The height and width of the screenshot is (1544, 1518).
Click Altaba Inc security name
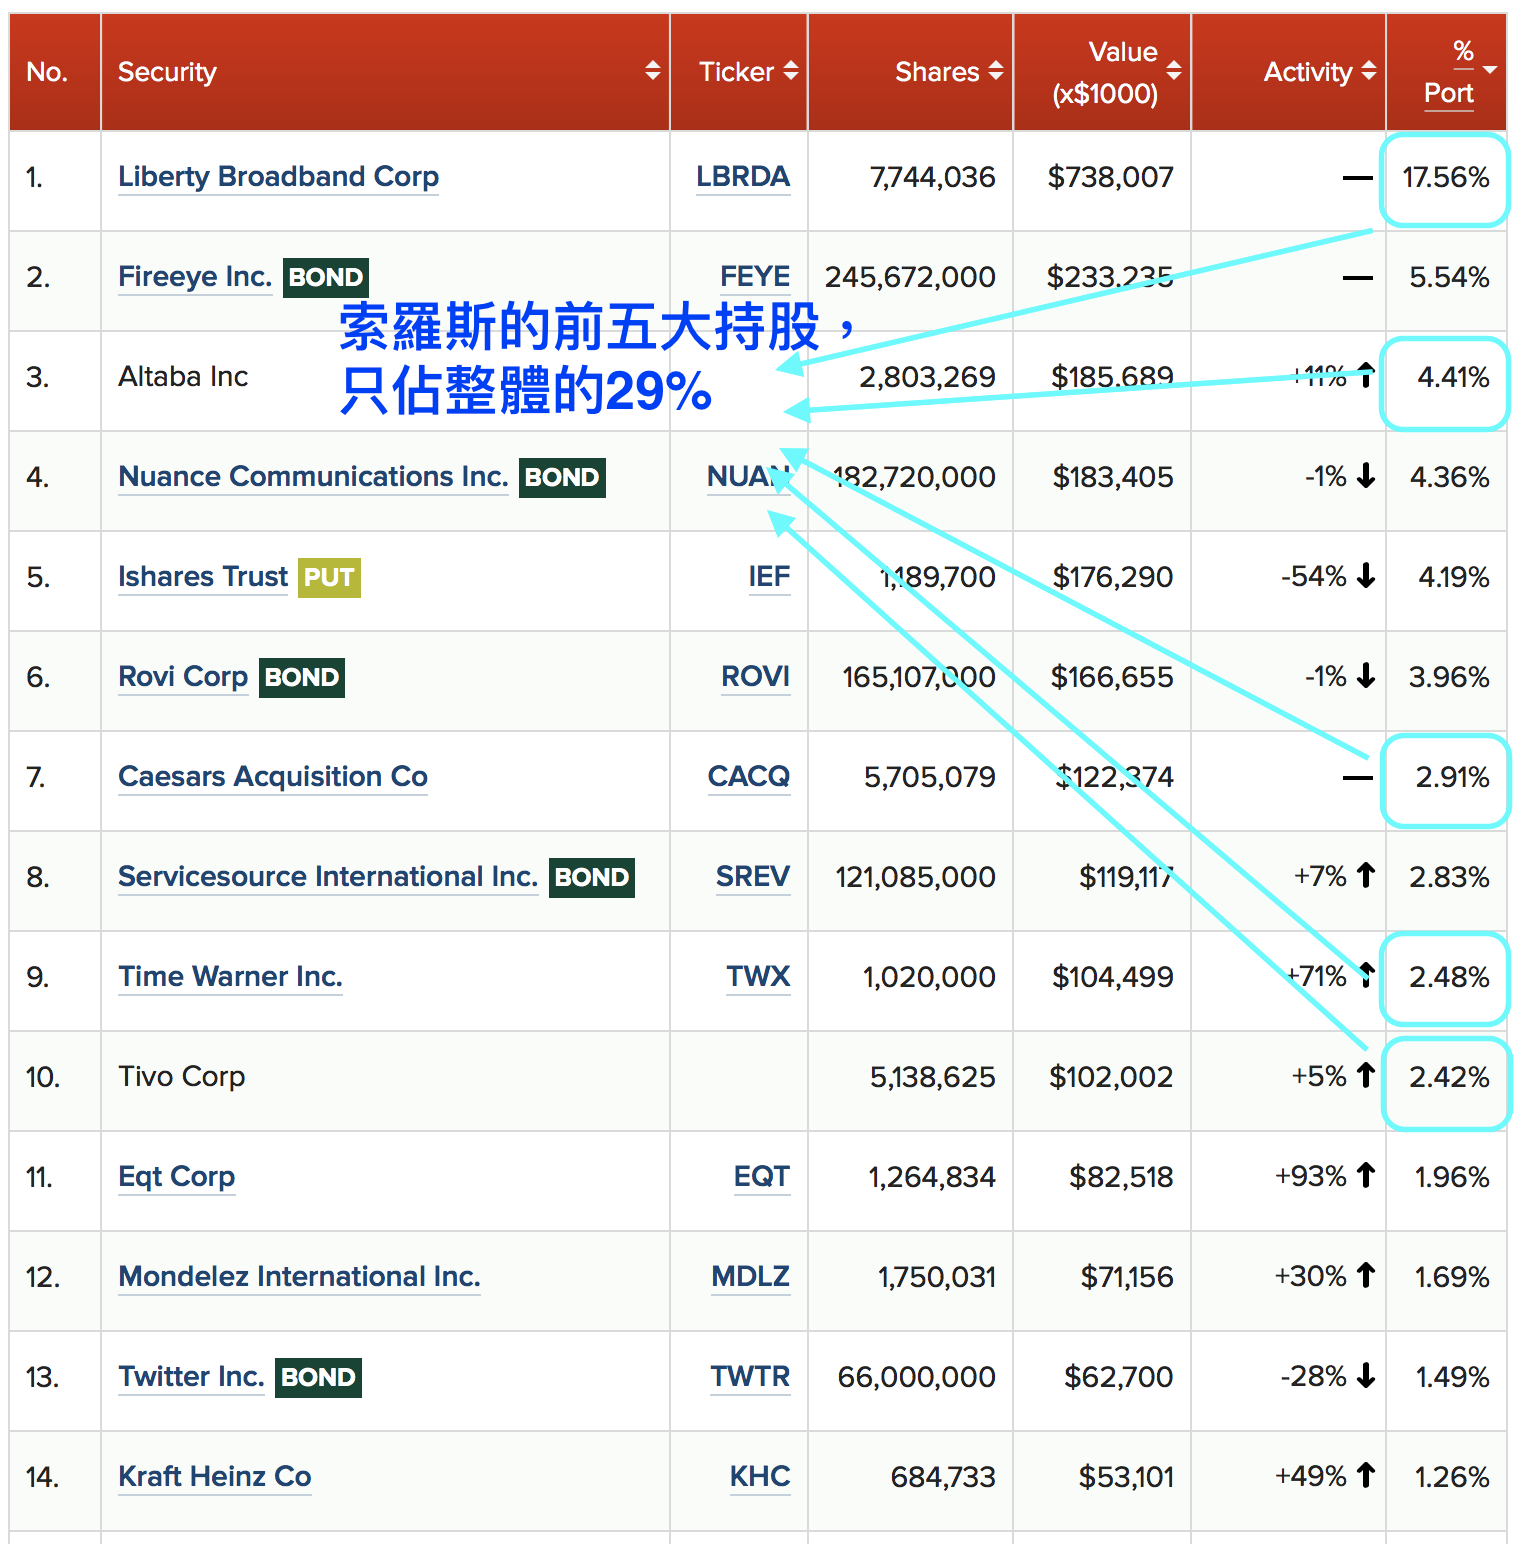(183, 377)
